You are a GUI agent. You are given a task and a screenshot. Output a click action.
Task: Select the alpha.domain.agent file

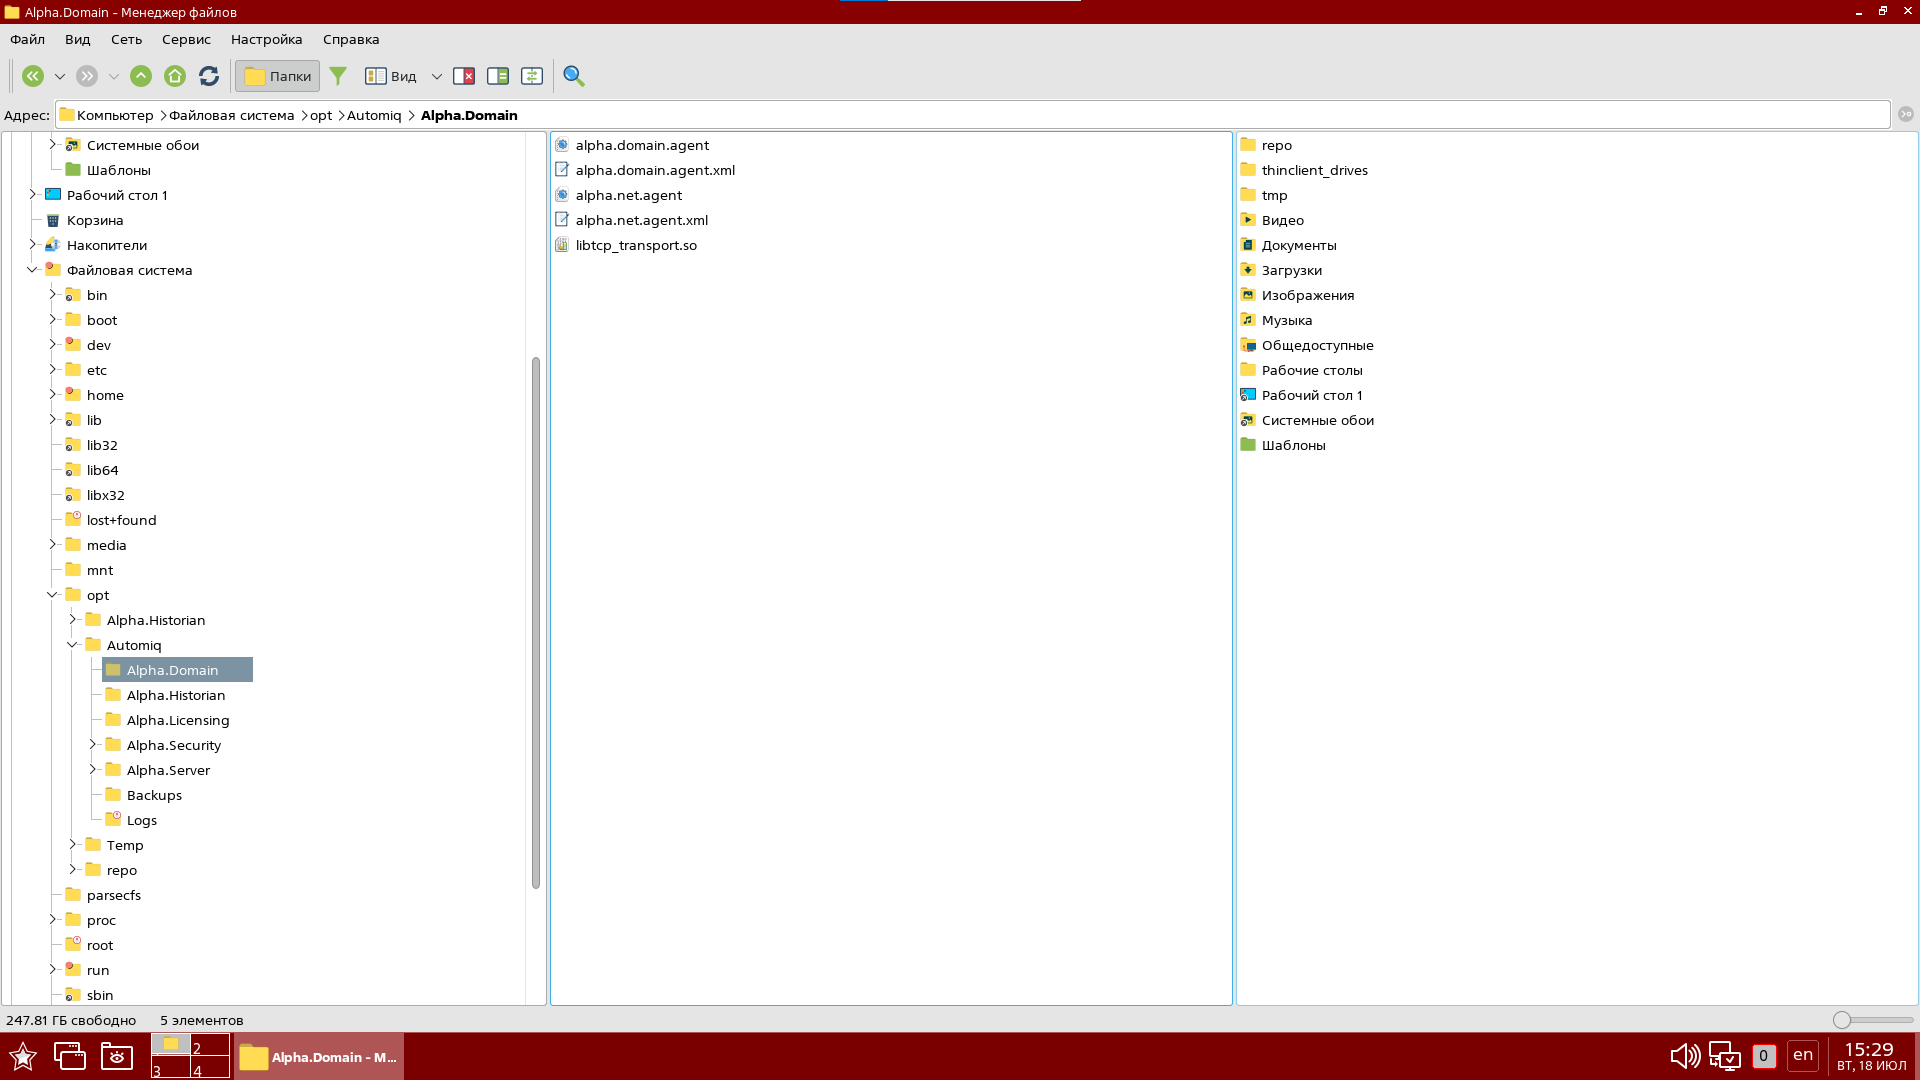pyautogui.click(x=632, y=145)
